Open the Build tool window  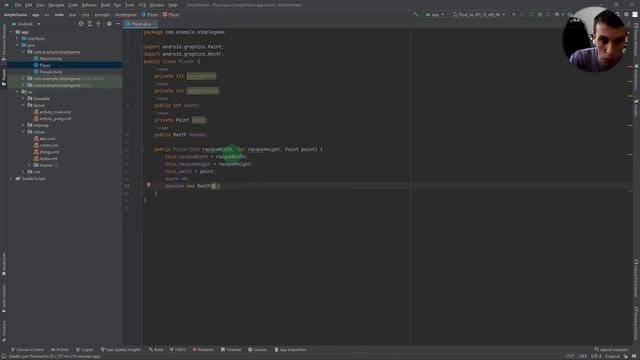156,350
